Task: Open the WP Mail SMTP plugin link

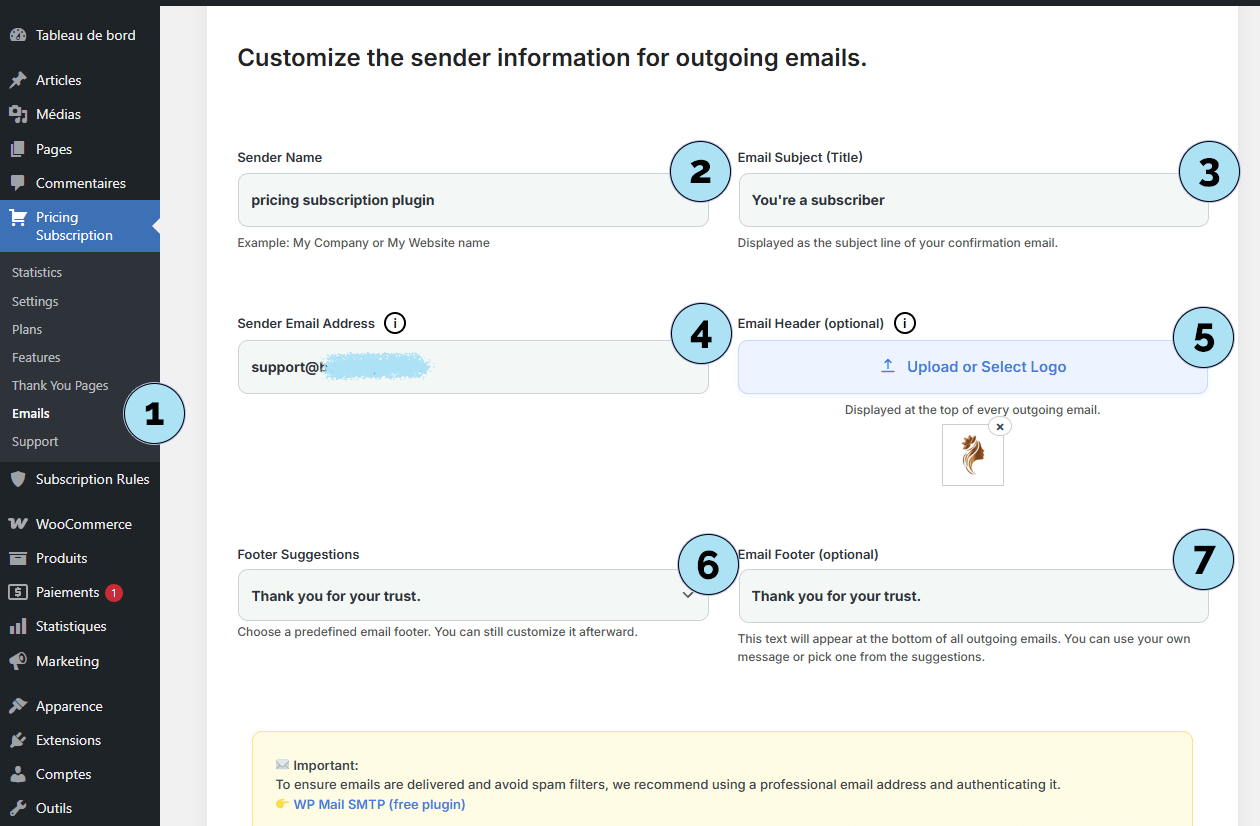Action: tap(379, 804)
